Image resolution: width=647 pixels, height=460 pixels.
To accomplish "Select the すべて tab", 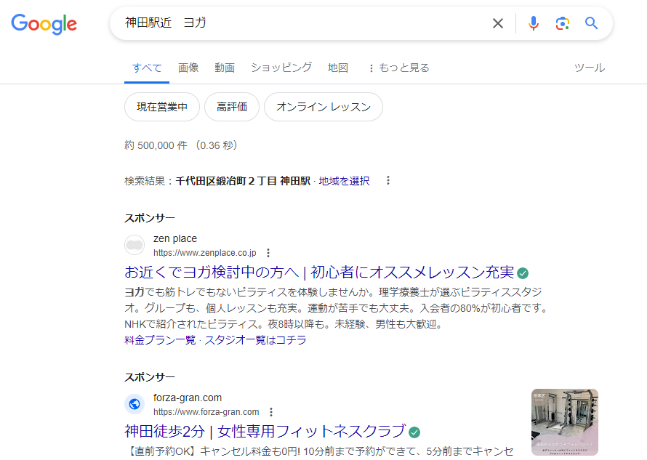I will point(147,68).
